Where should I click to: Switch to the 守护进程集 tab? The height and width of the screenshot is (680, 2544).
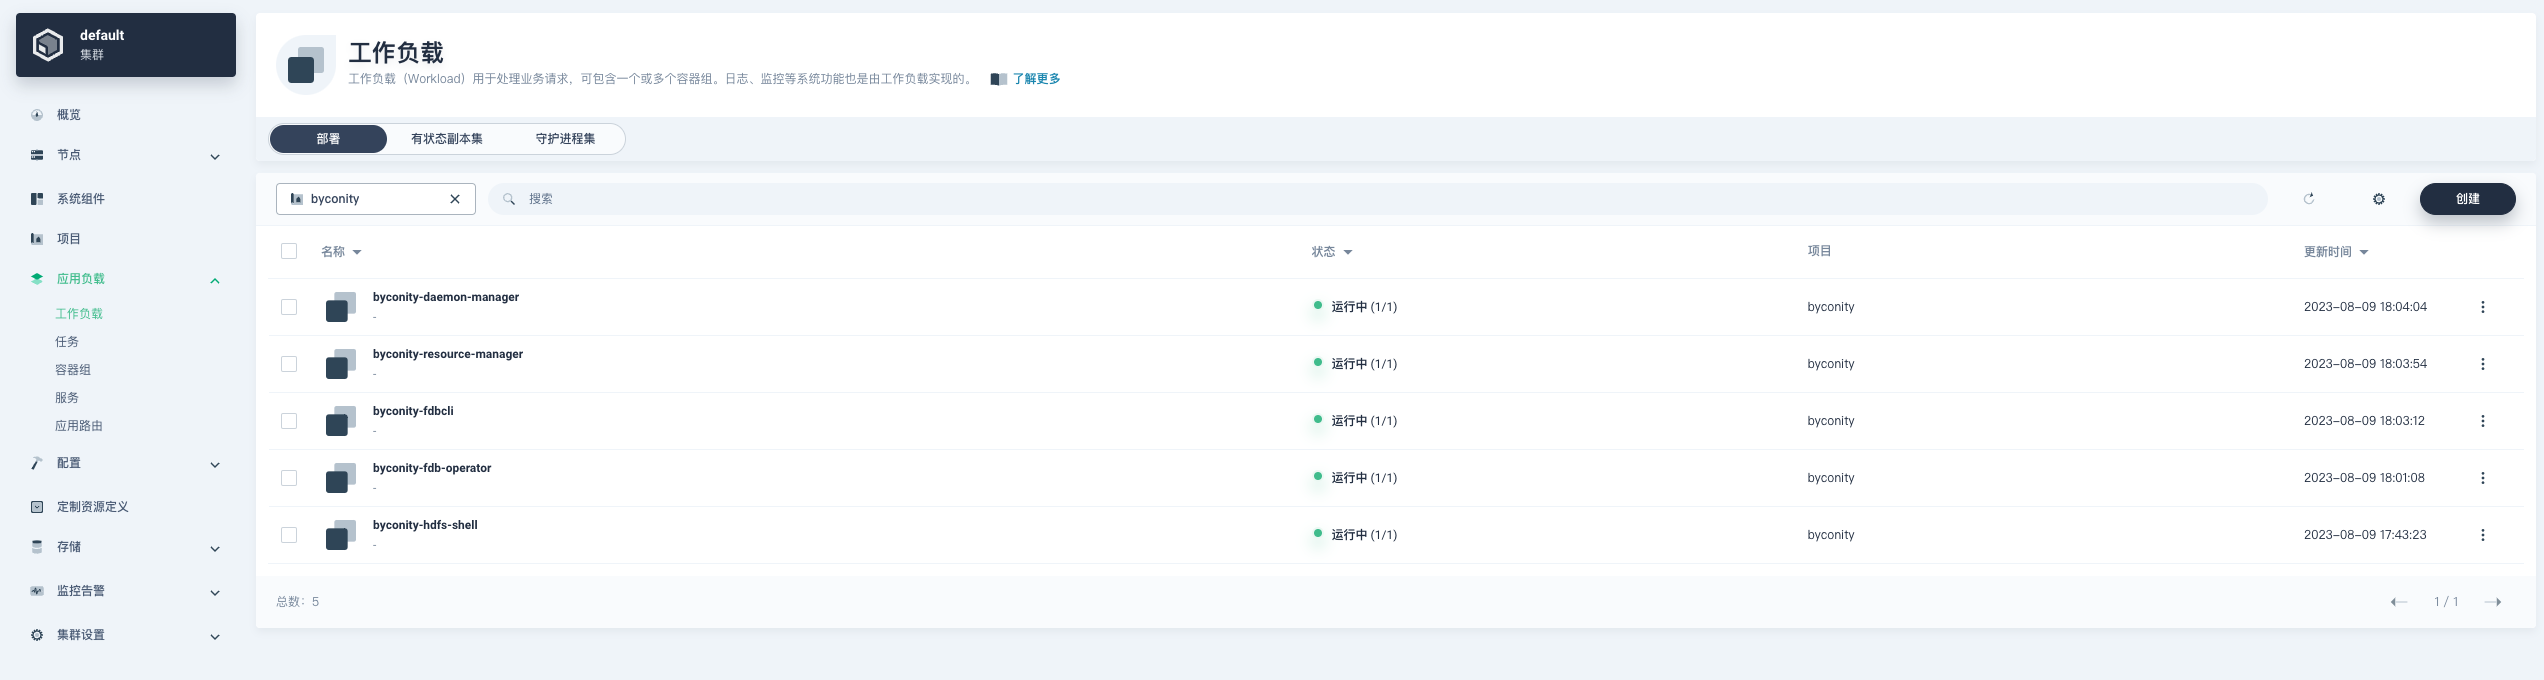[565, 139]
